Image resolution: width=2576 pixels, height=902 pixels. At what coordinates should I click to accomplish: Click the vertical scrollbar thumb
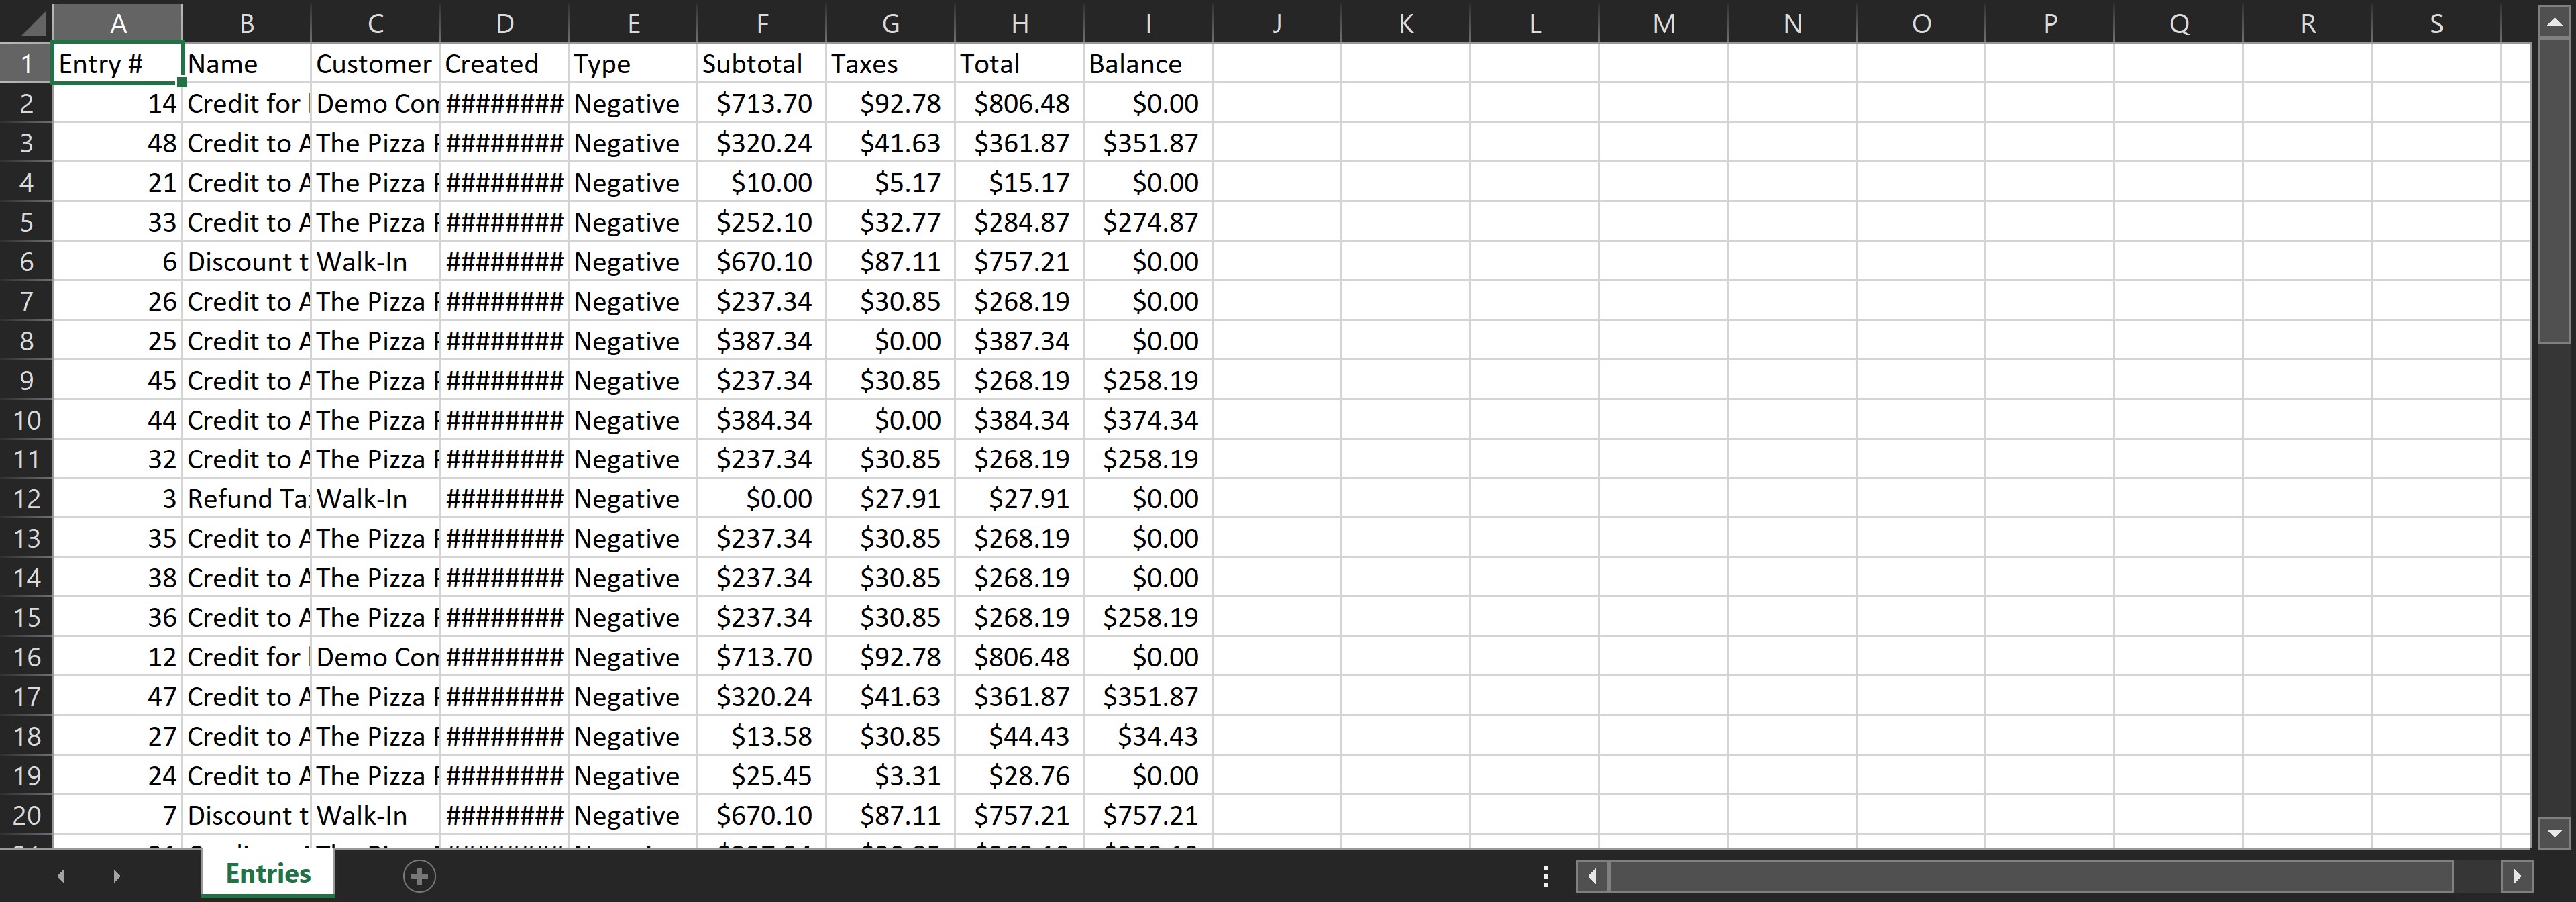click(2554, 190)
